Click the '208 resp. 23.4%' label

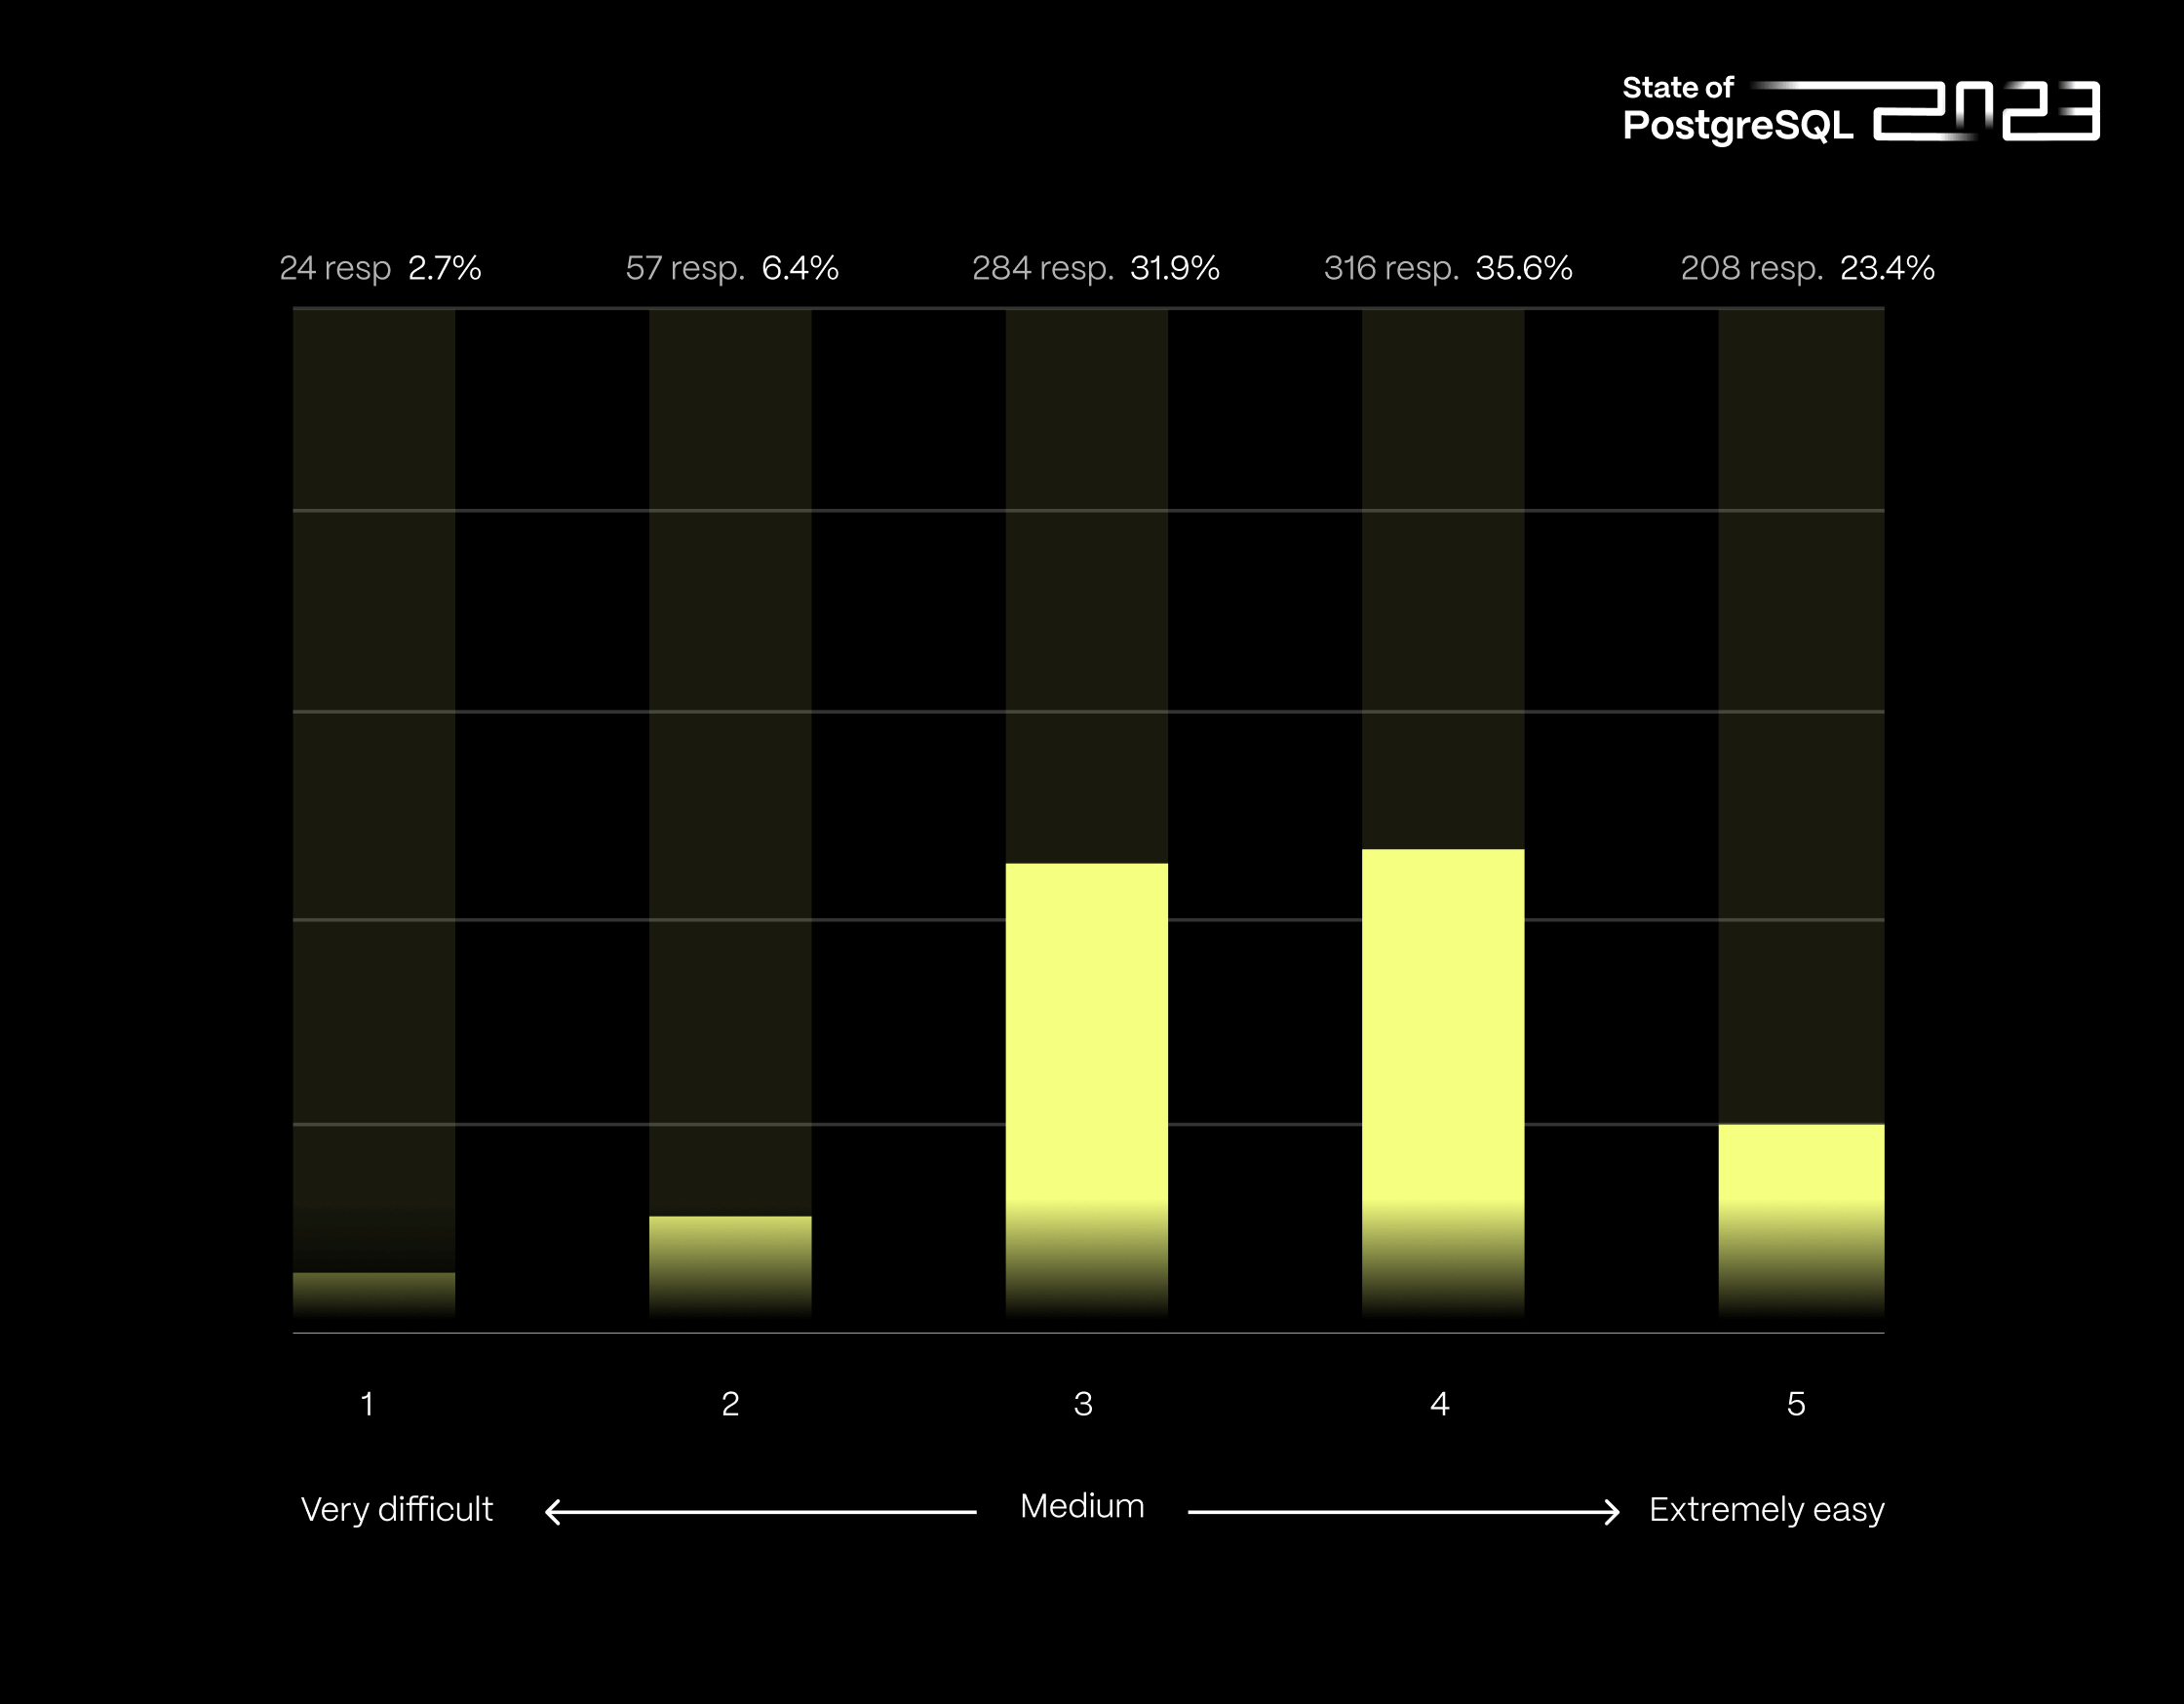(1806, 268)
